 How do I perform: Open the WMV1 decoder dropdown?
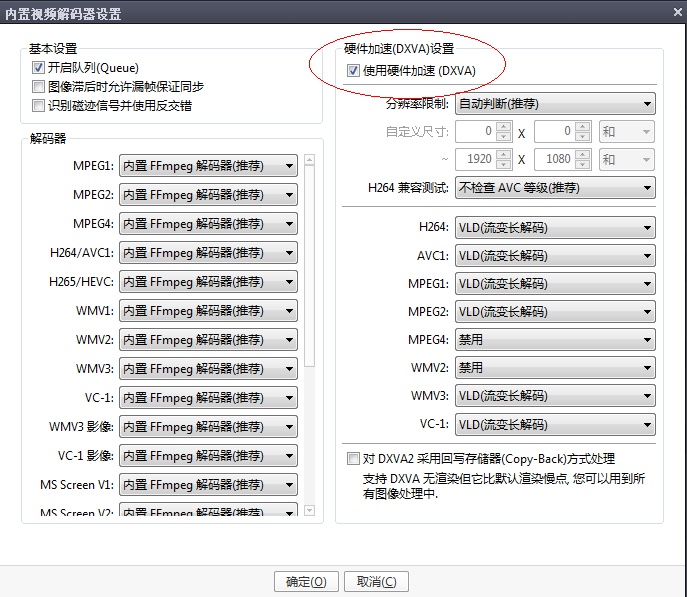[209, 311]
